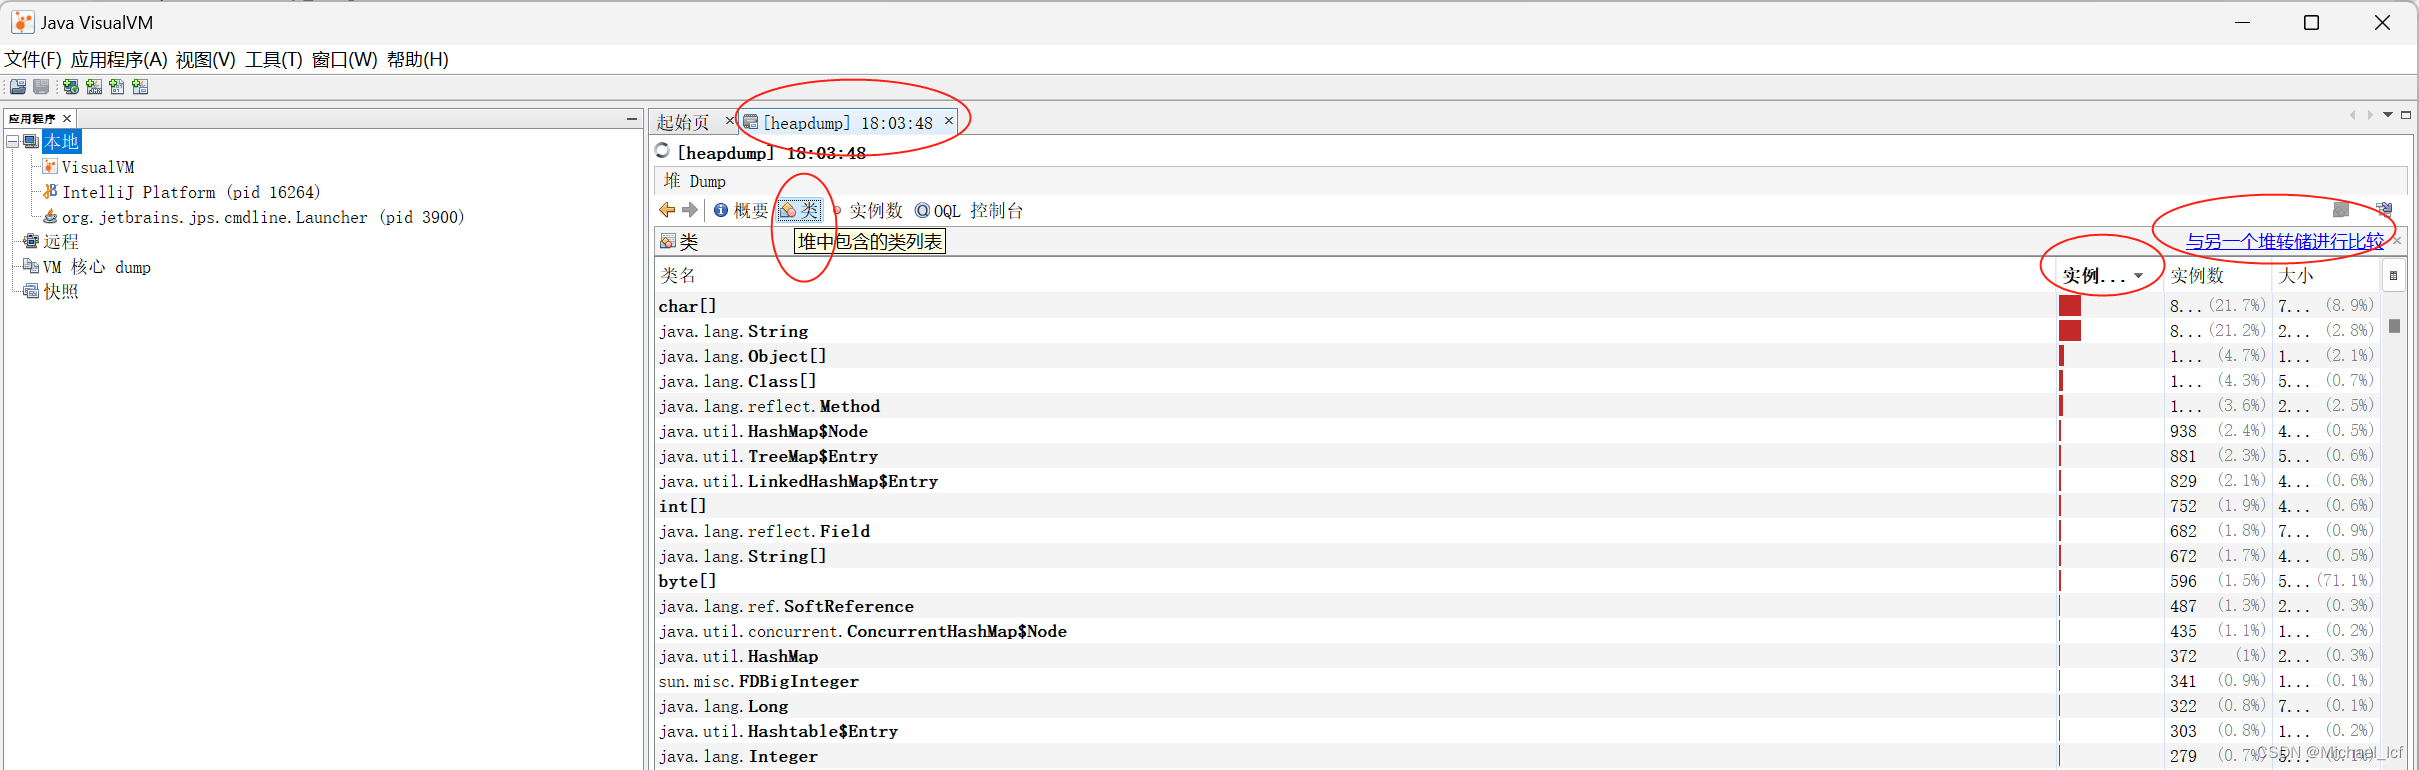
Task: Select the sun.misc.FDBigInteger row
Action: click(x=1516, y=680)
